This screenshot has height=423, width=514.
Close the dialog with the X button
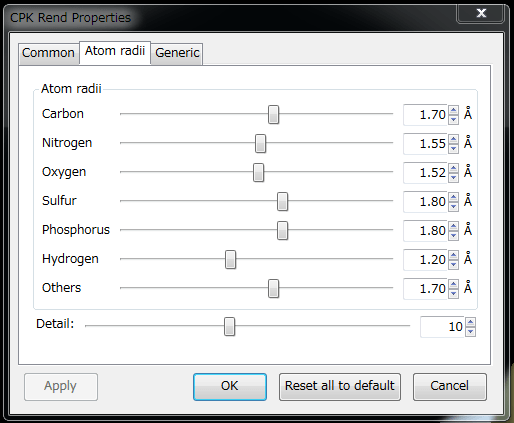(480, 13)
